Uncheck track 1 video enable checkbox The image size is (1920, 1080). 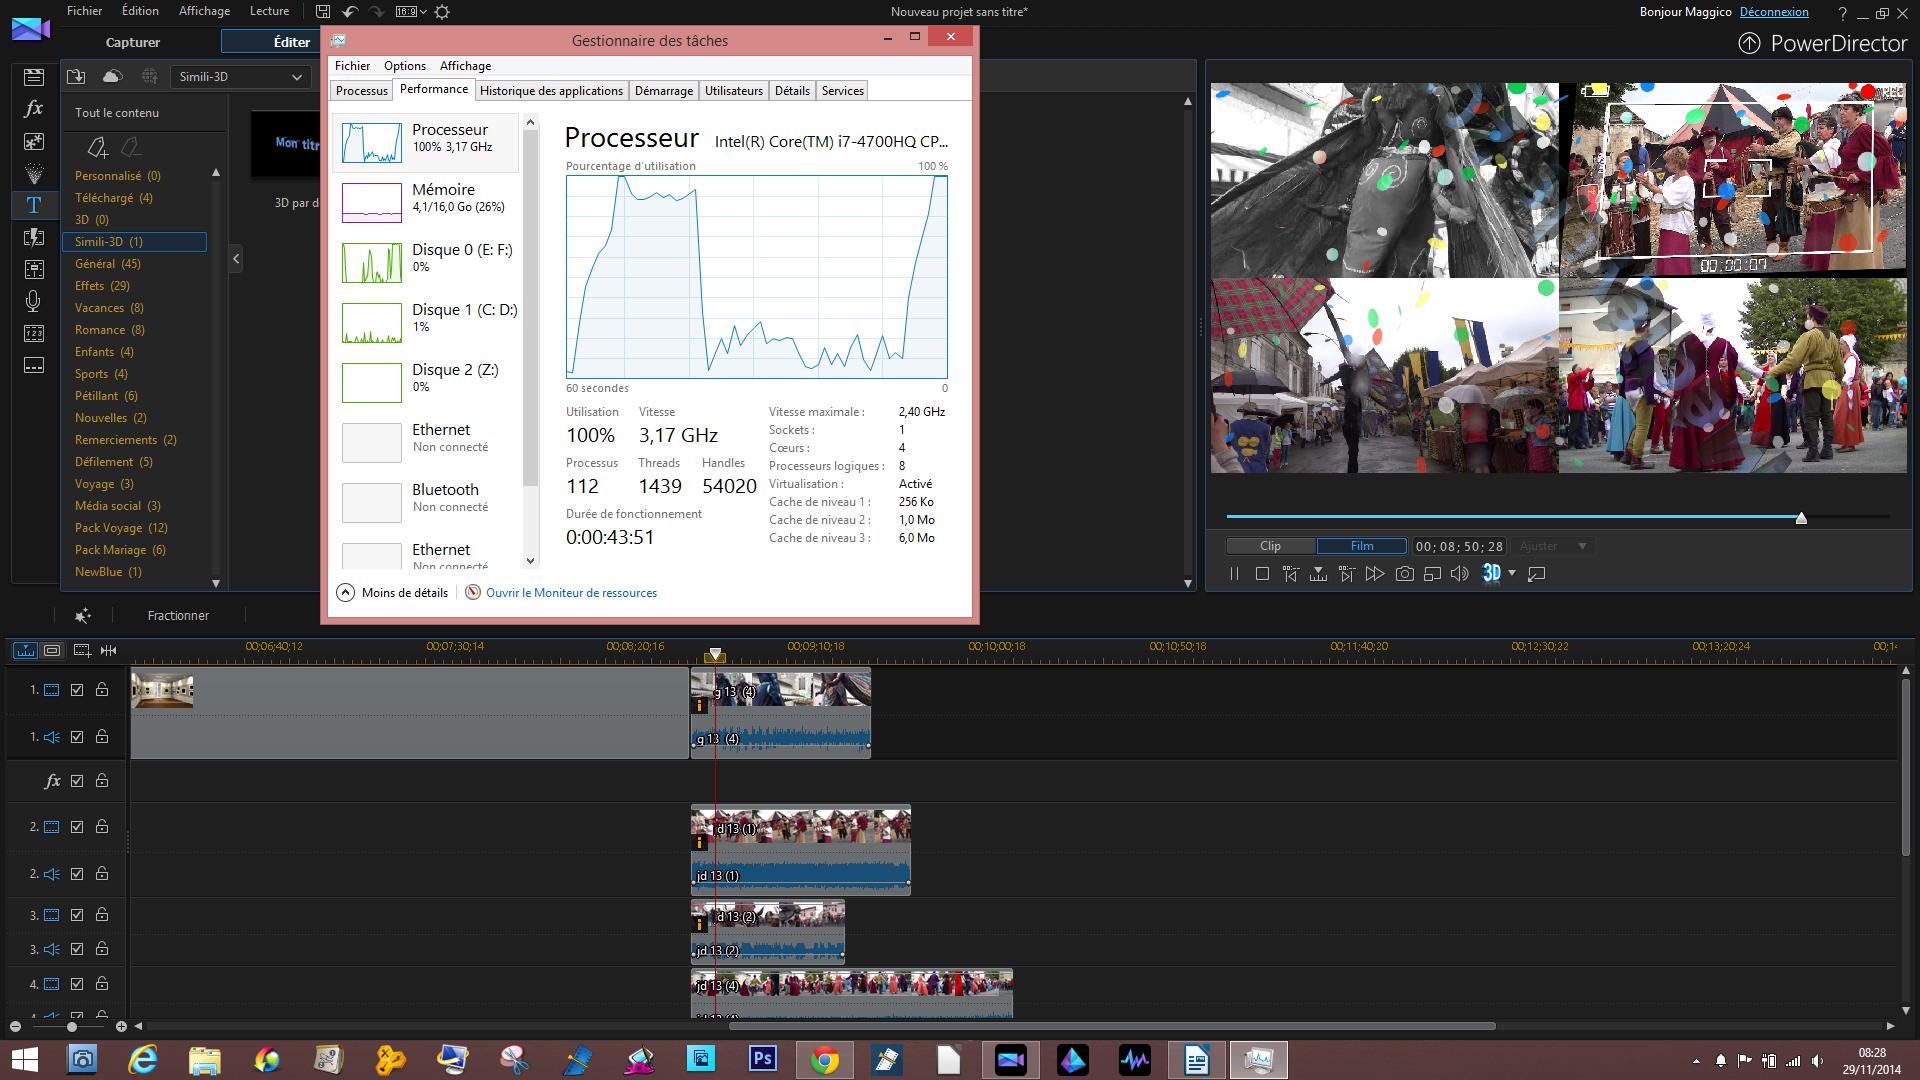[77, 690]
